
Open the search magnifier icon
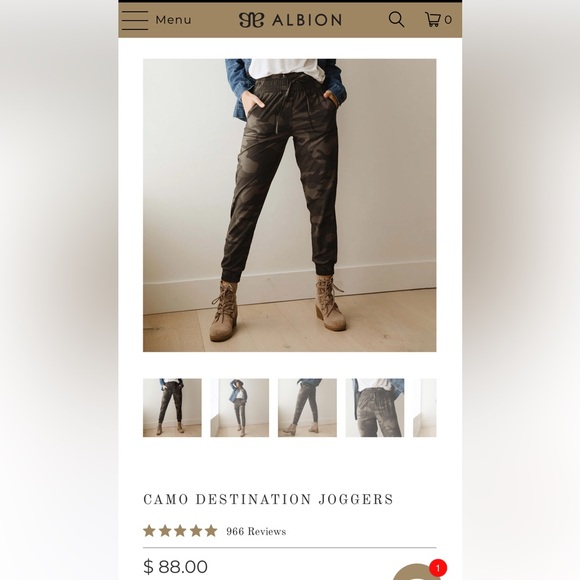(396, 20)
